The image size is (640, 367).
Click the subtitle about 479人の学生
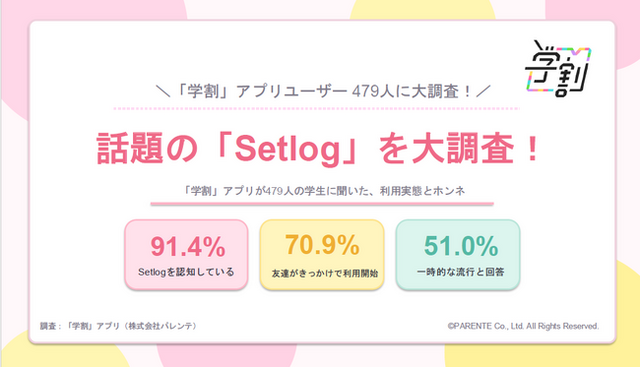click(323, 191)
